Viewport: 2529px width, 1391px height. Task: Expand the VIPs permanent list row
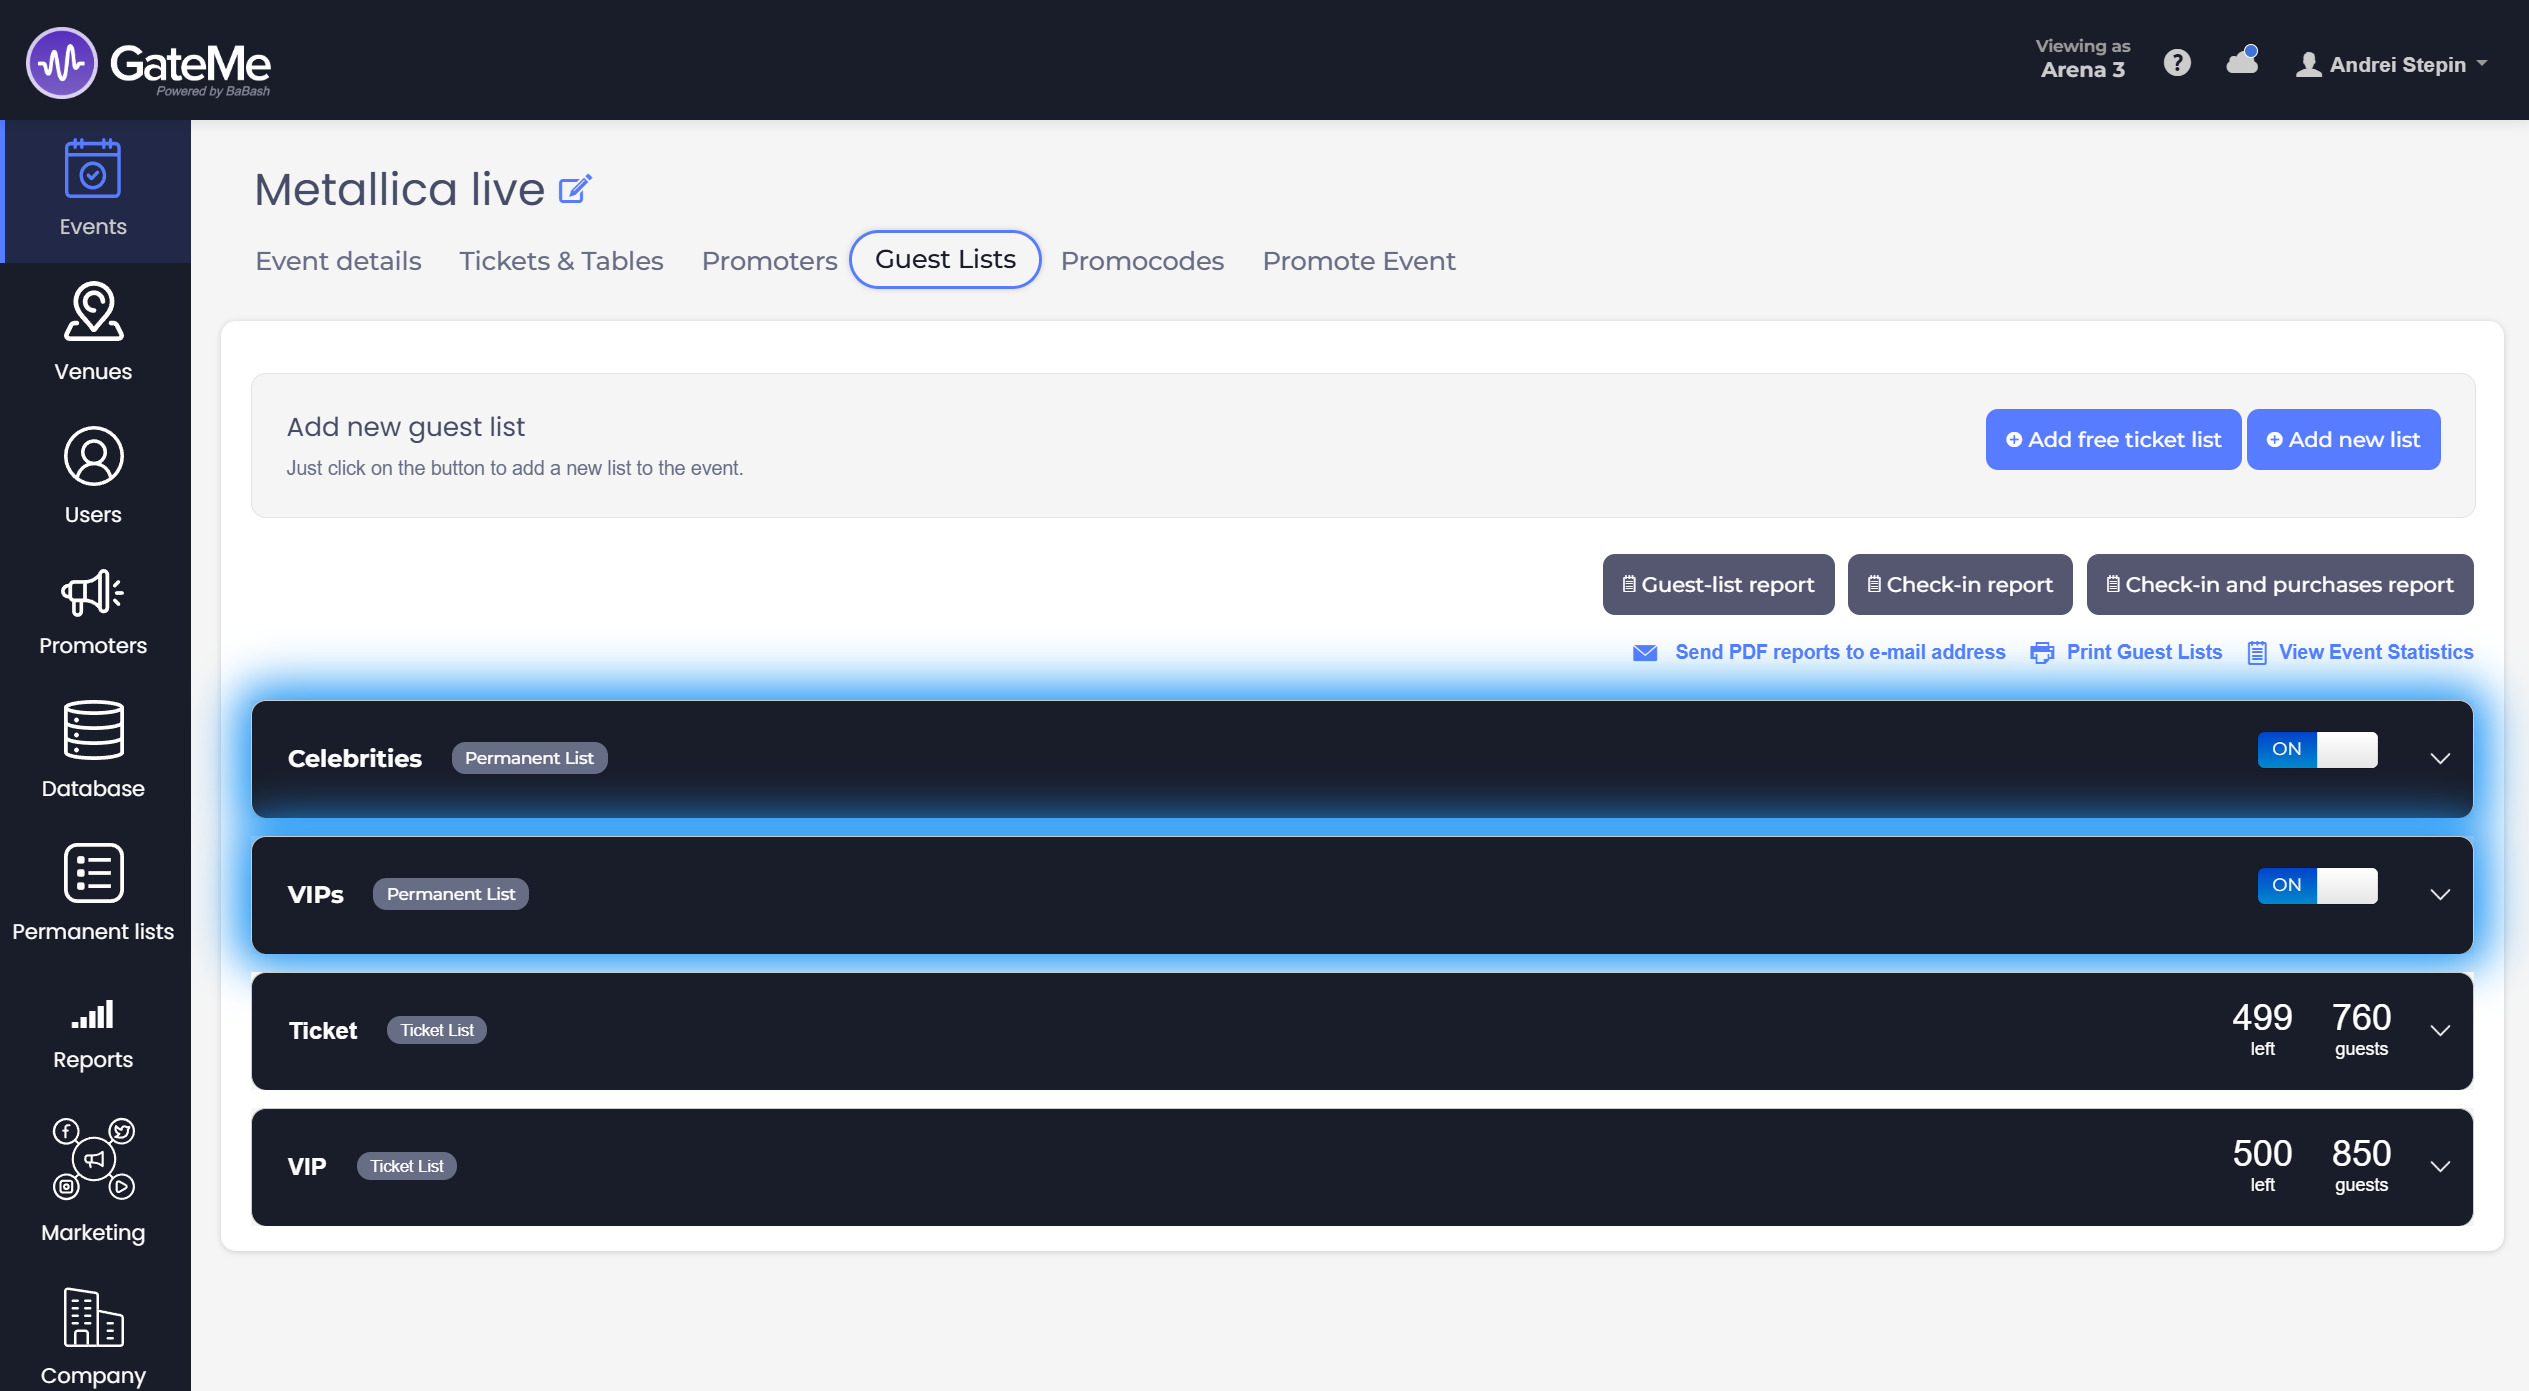point(2440,894)
